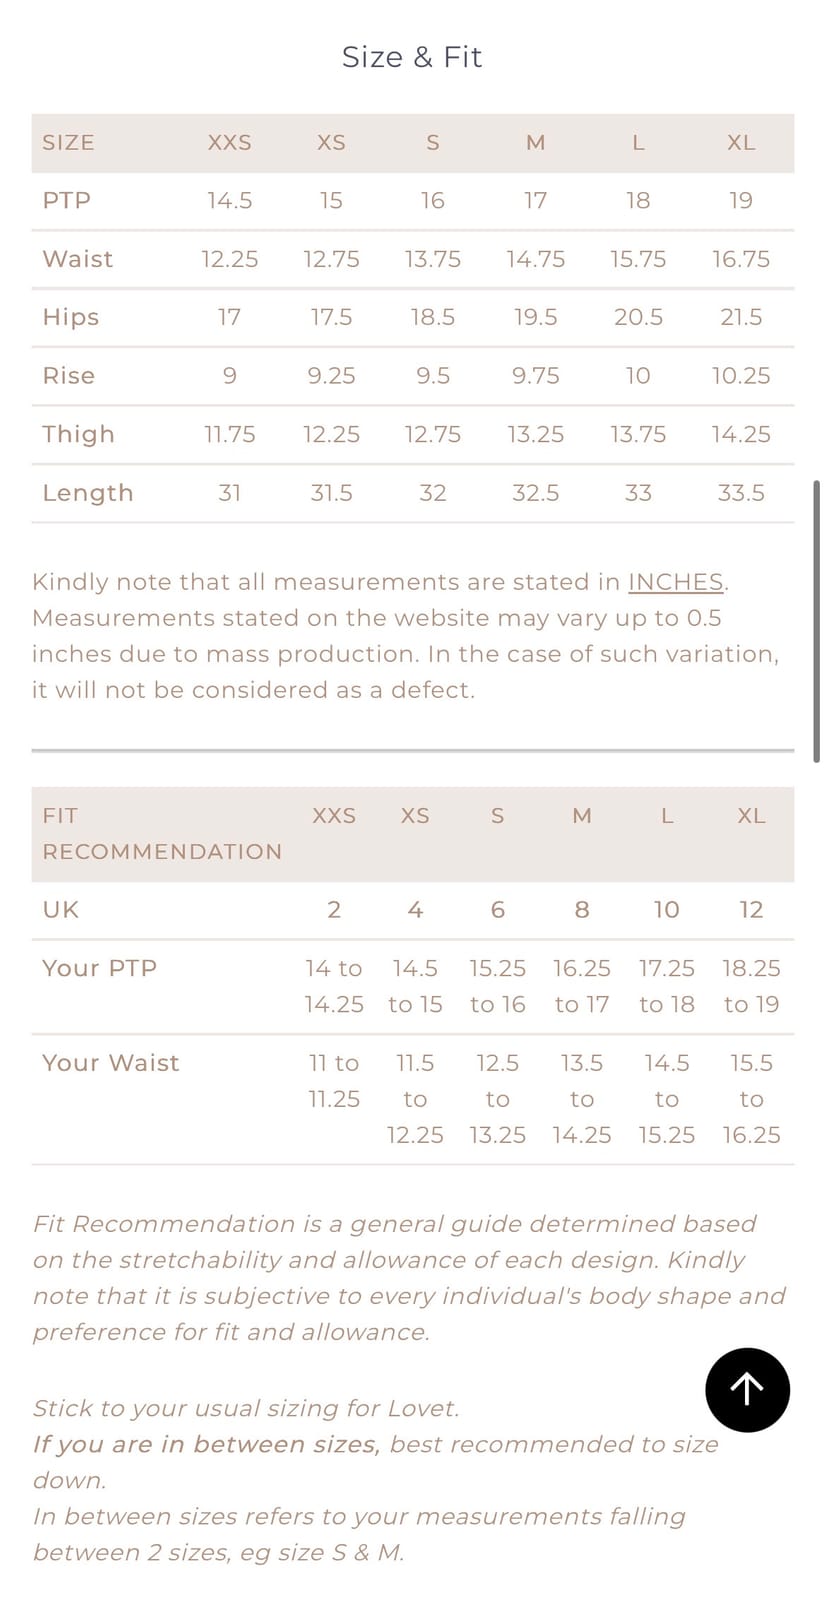Click the FIT RECOMMENDATION table header
This screenshot has width=826, height=1600.
tap(162, 834)
